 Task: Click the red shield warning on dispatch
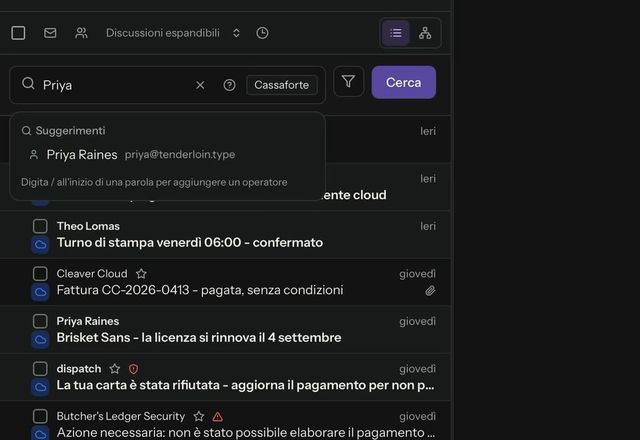click(x=133, y=369)
